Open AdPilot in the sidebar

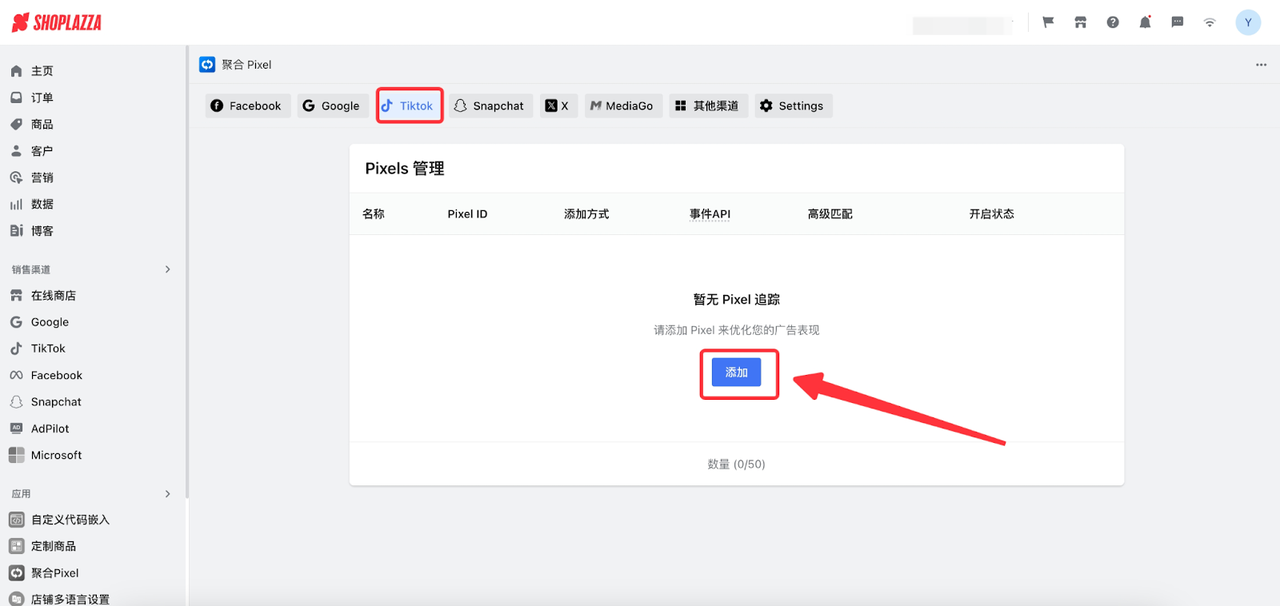[52, 428]
